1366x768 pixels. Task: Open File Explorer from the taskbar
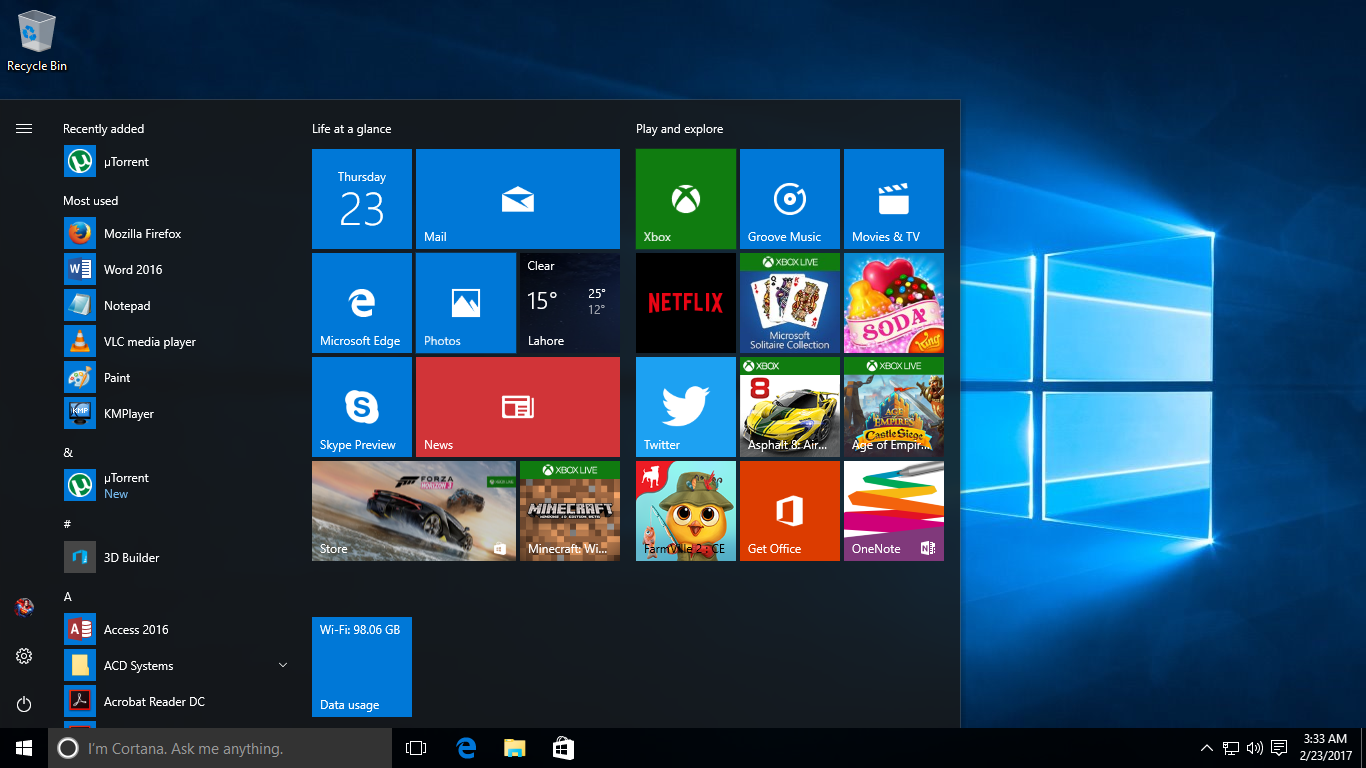pos(514,748)
